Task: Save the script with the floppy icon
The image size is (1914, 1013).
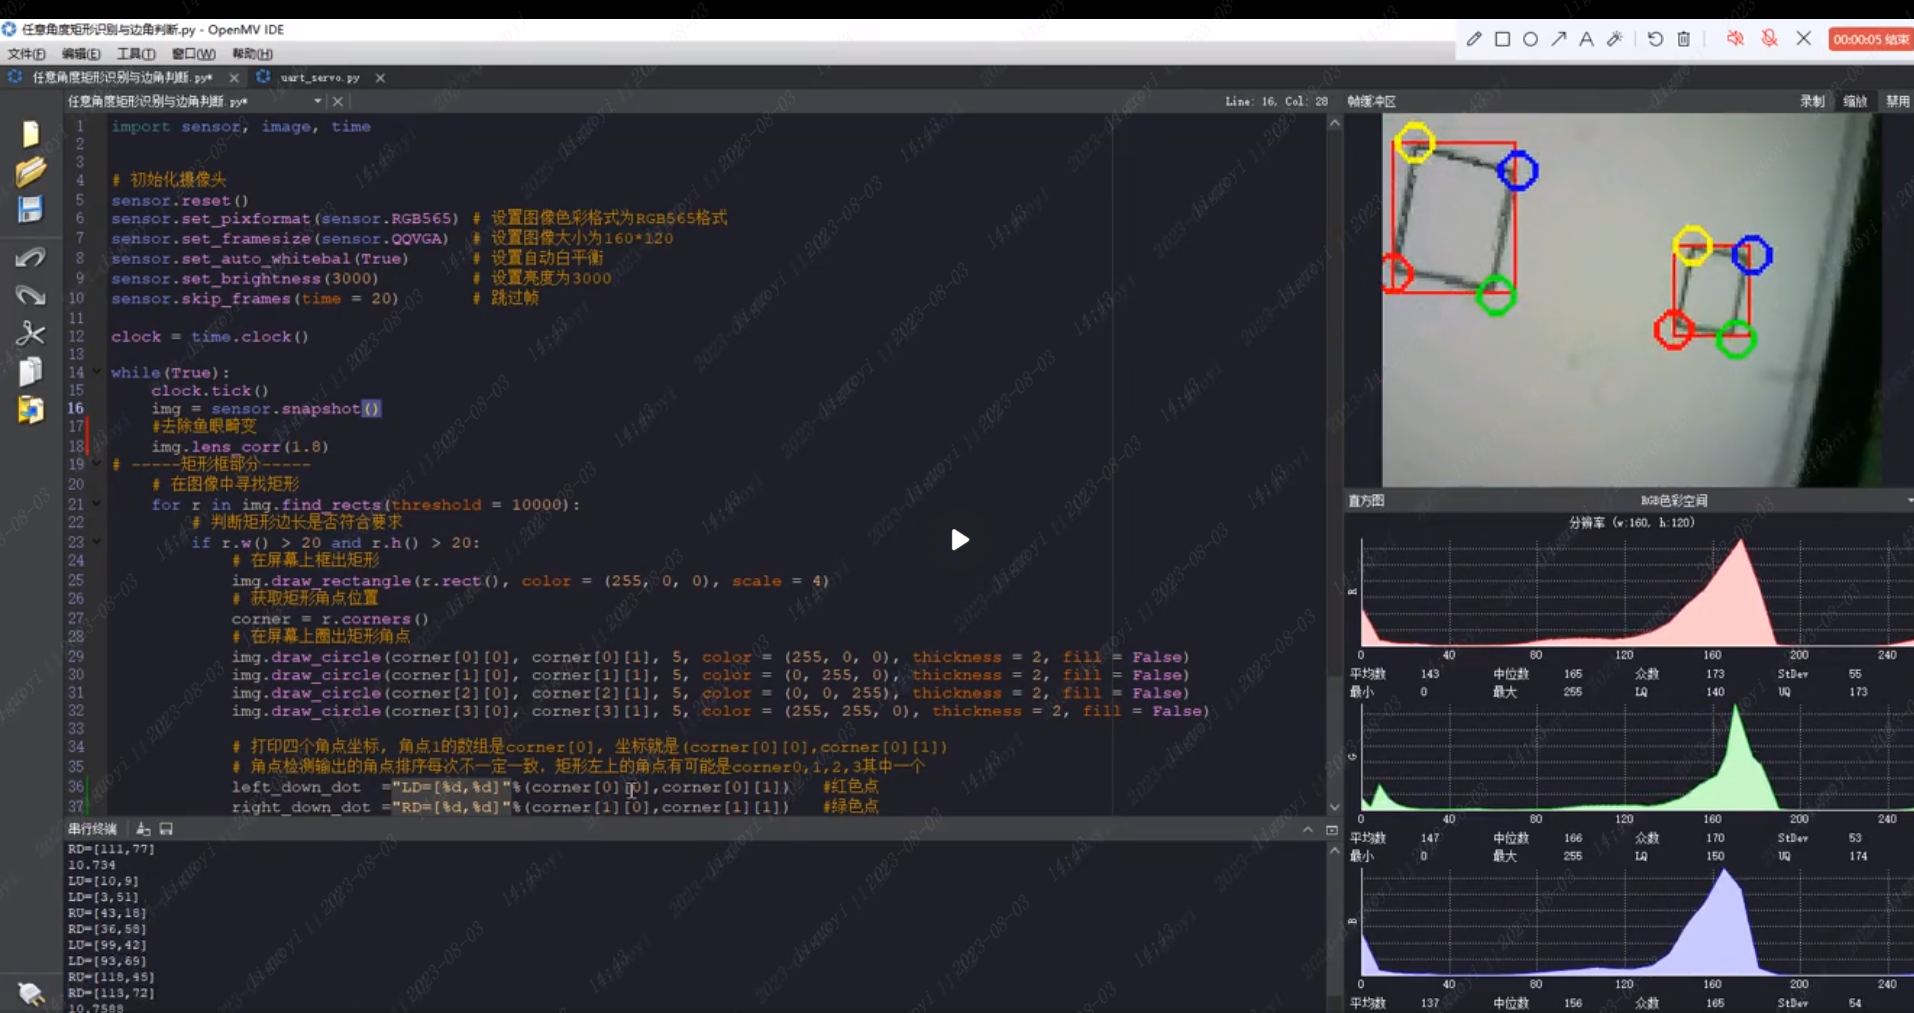Action: [30, 209]
